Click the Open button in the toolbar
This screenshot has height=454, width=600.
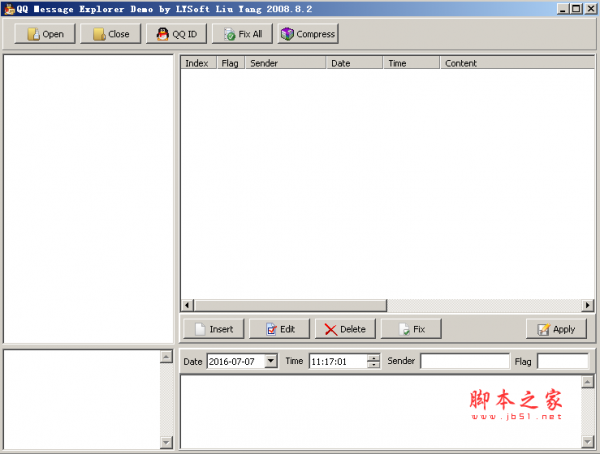(45, 34)
